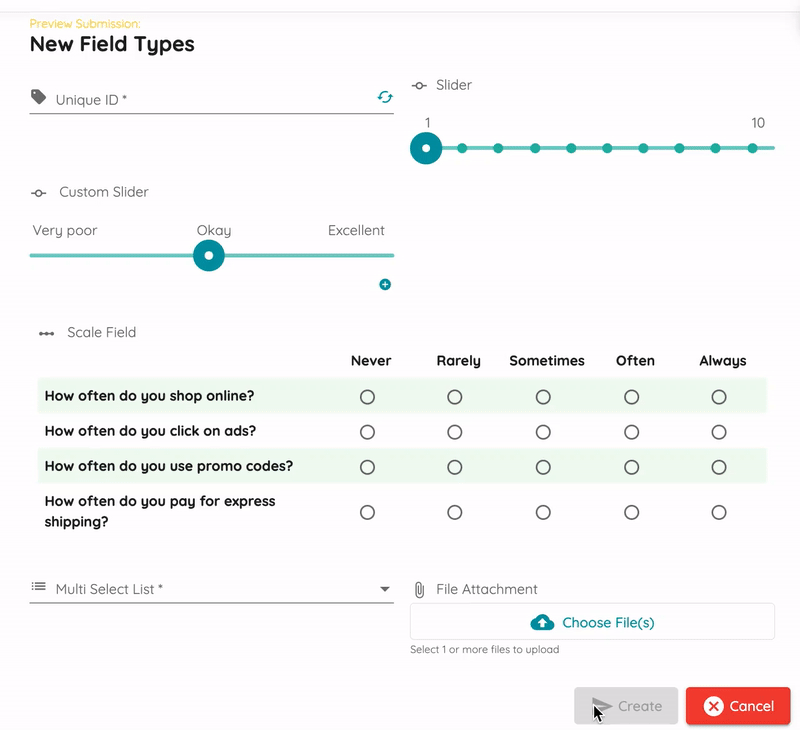This screenshot has height=730, width=800.
Task: Click the Choose File(s) upload button
Action: pyautogui.click(x=592, y=622)
